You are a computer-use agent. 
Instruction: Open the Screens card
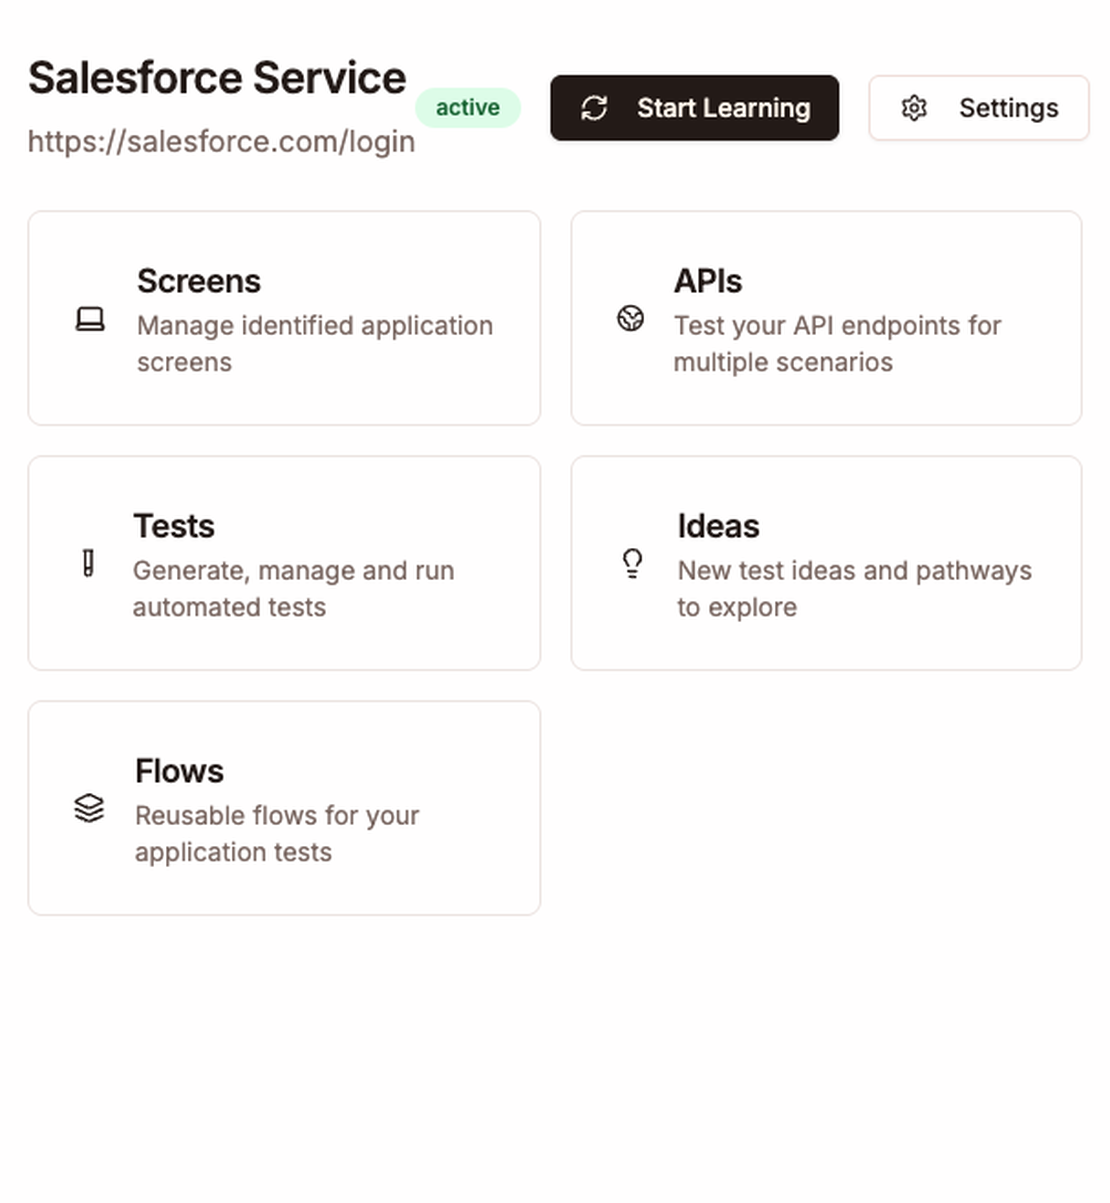[284, 319]
